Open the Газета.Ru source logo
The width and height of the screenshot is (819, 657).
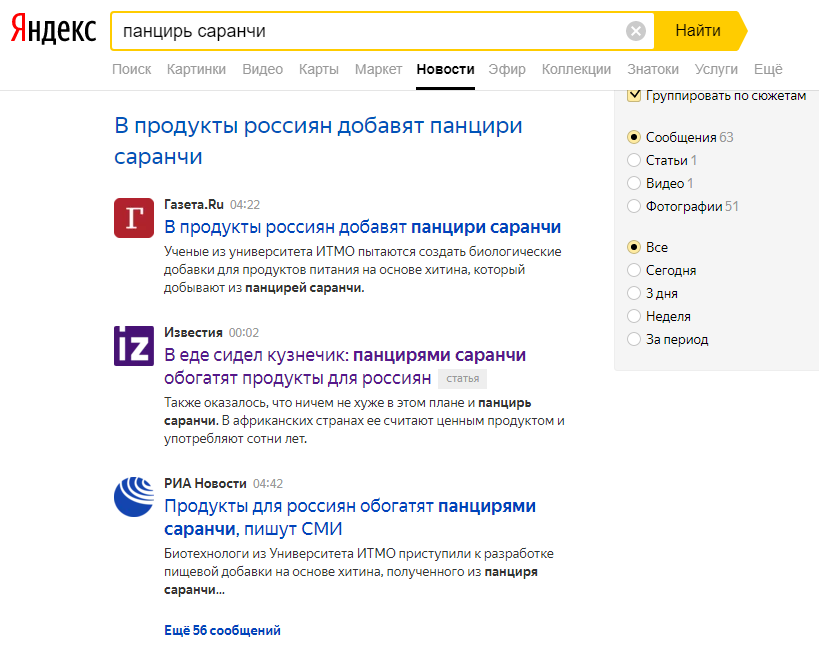(134, 218)
